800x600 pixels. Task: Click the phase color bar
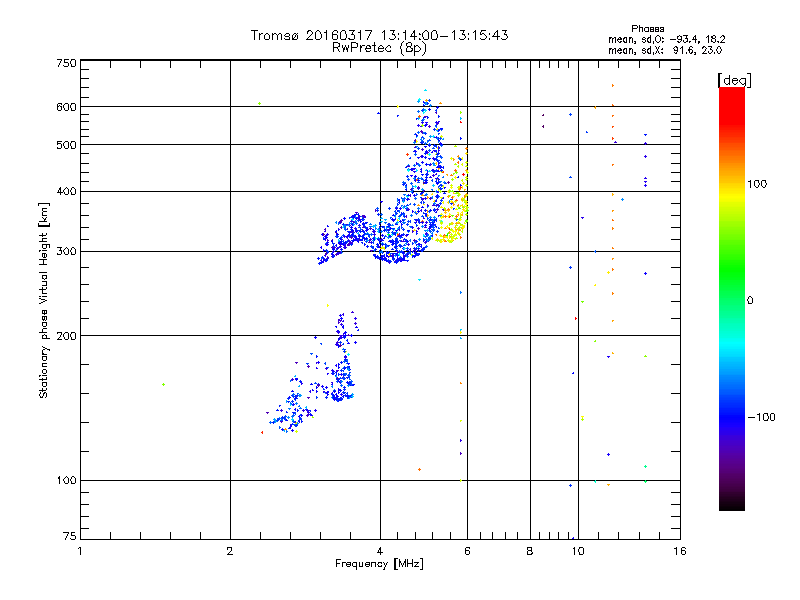tap(732, 298)
